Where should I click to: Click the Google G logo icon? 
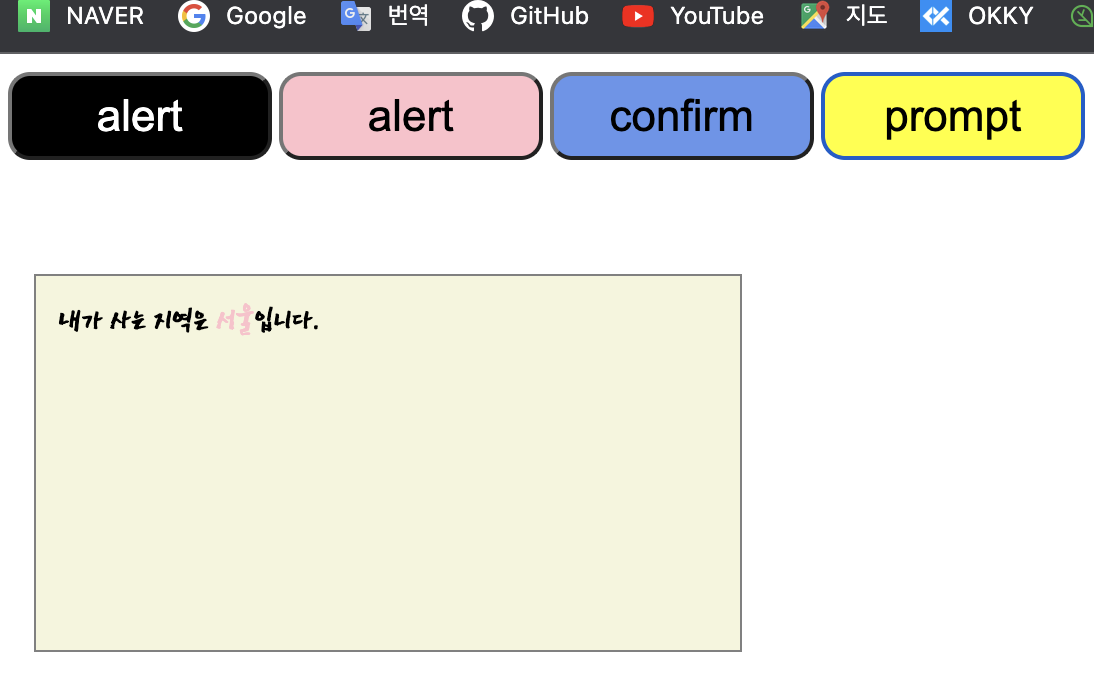pos(193,16)
